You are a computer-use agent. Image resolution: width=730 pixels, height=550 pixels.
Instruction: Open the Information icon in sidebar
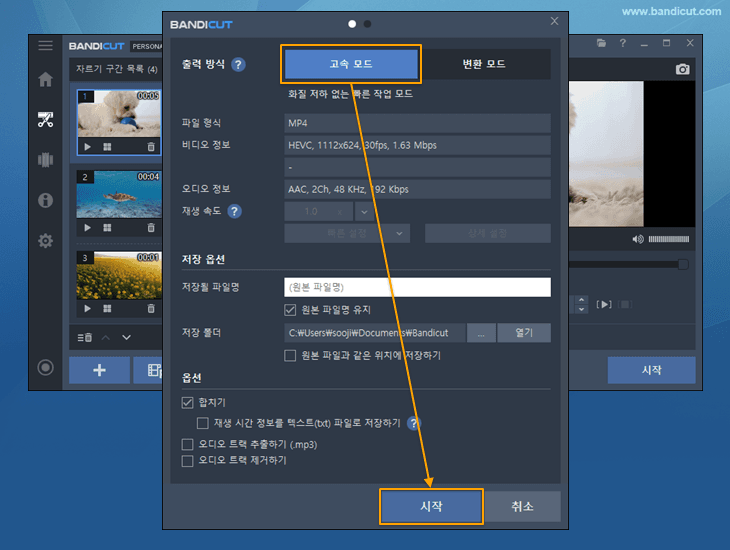click(45, 200)
